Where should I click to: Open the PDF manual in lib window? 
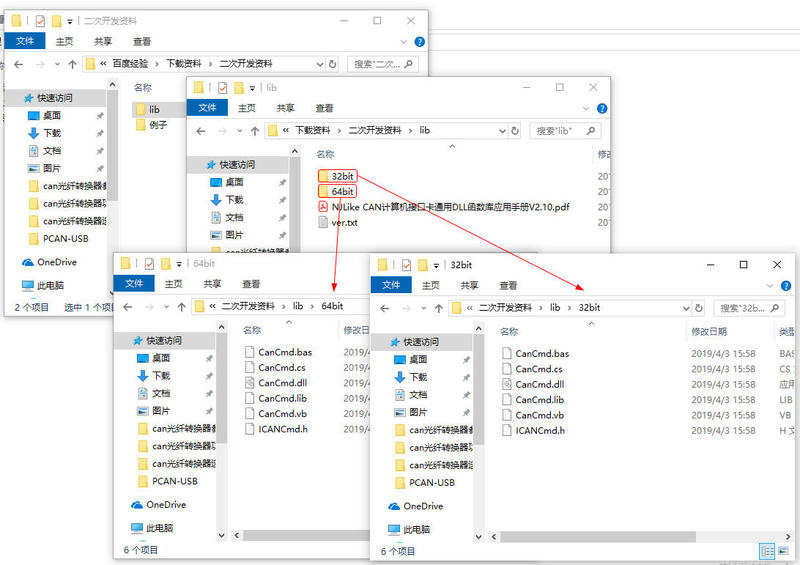pyautogui.click(x=451, y=207)
